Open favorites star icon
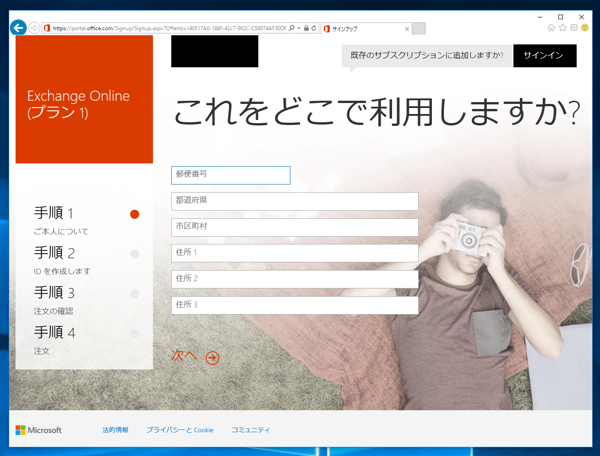 pyautogui.click(x=562, y=28)
